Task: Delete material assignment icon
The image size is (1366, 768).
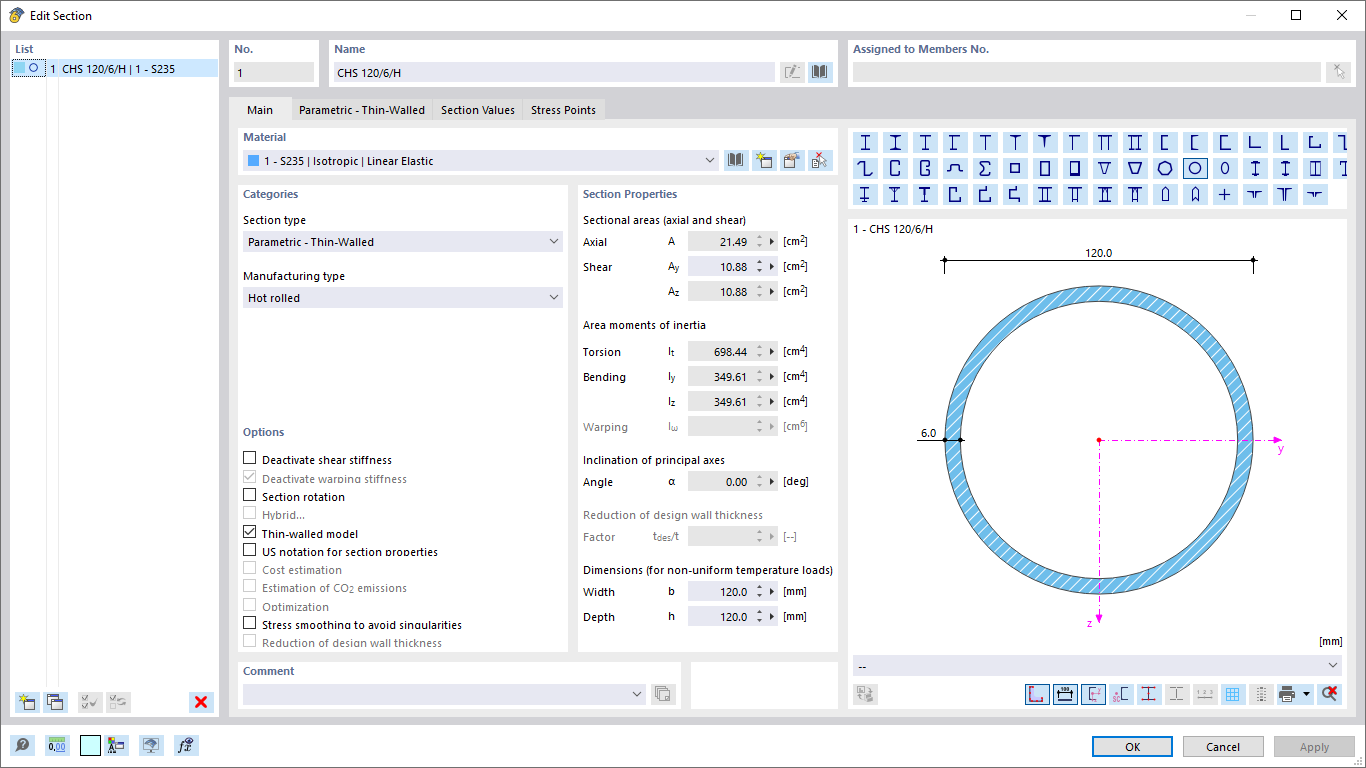Action: [820, 160]
